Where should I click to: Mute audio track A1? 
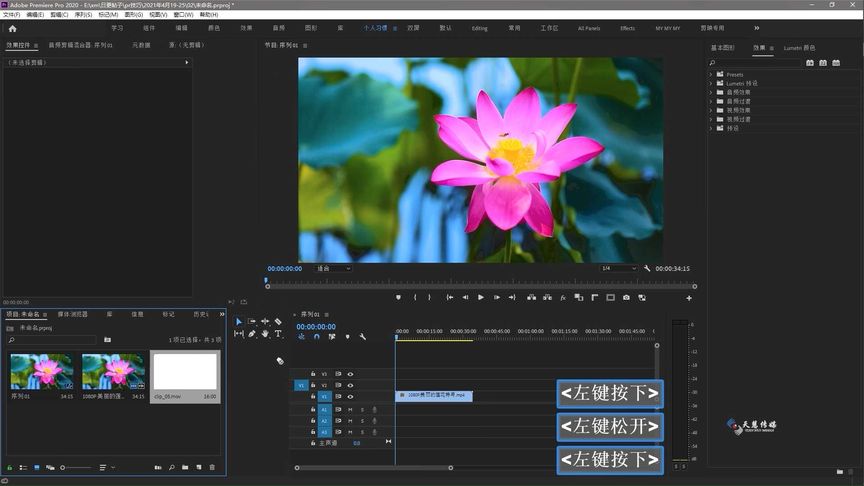[350, 409]
